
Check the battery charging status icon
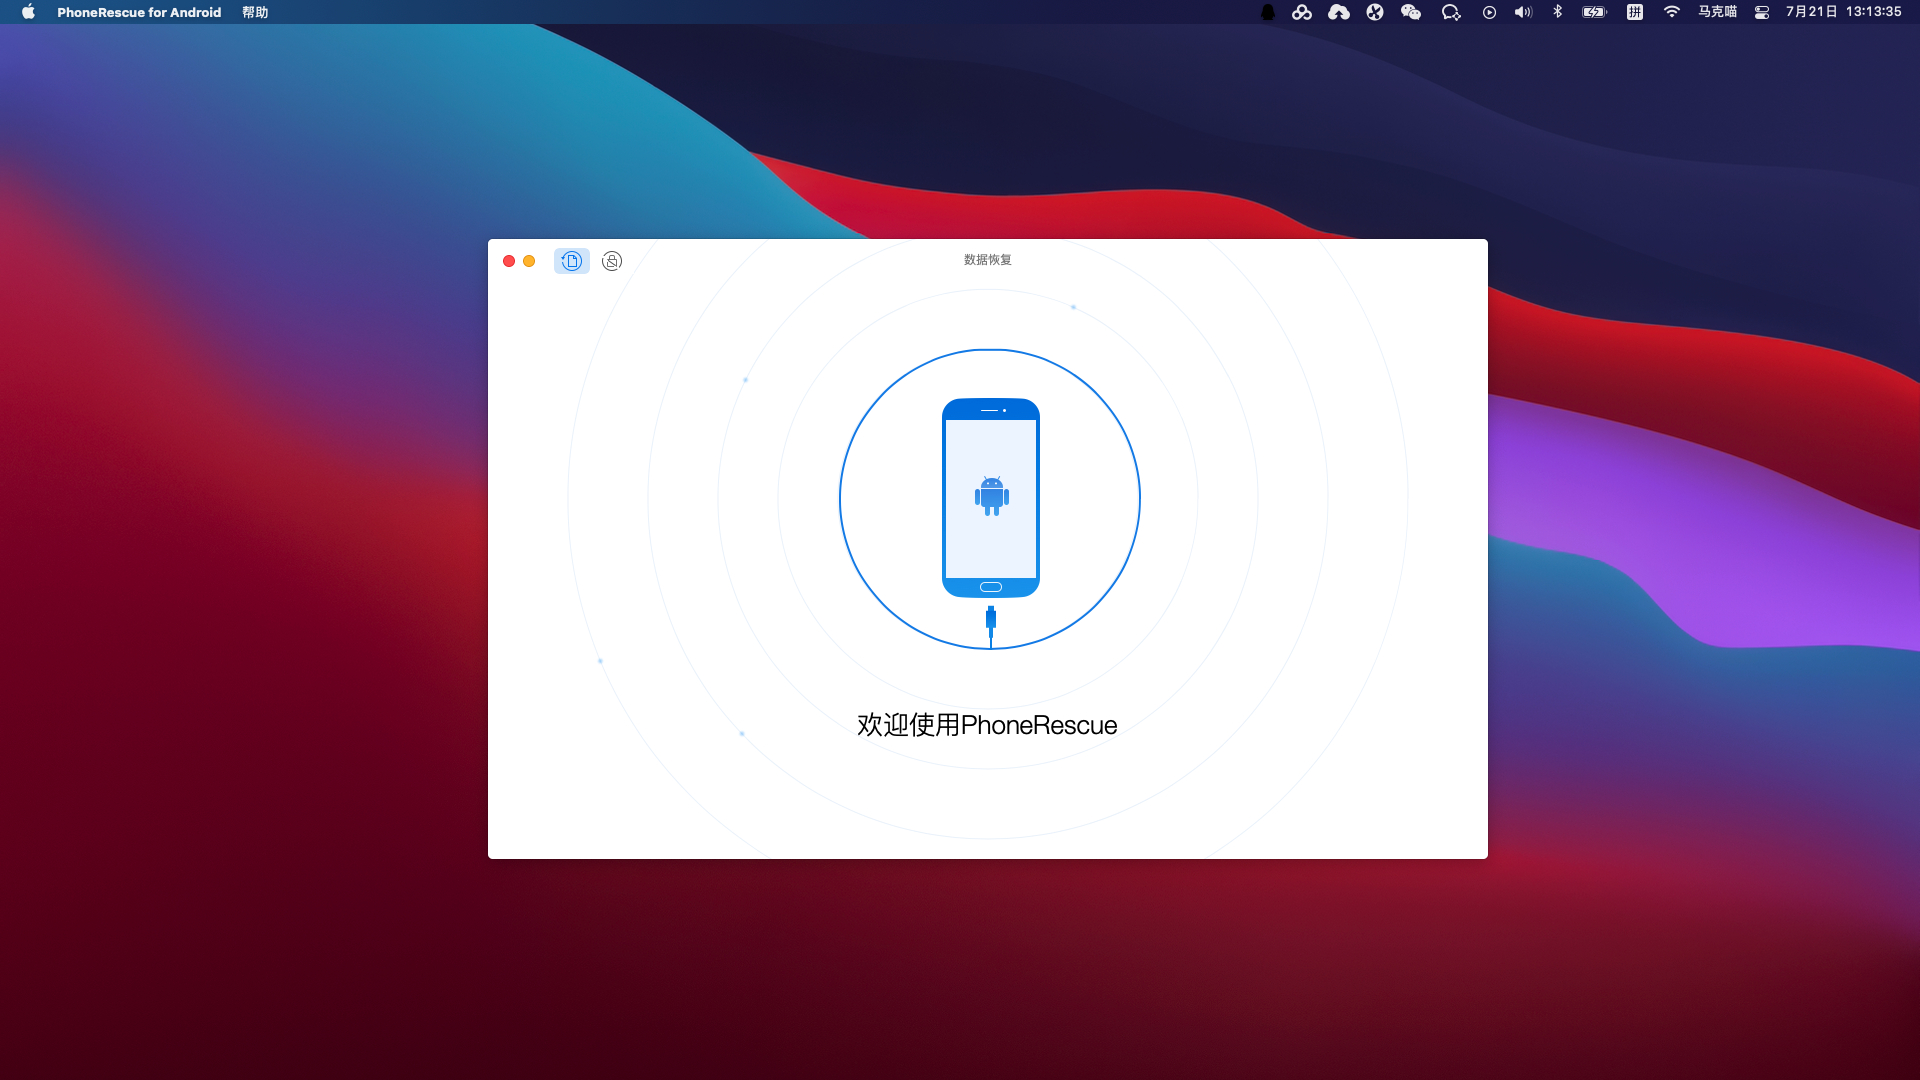(x=1594, y=12)
